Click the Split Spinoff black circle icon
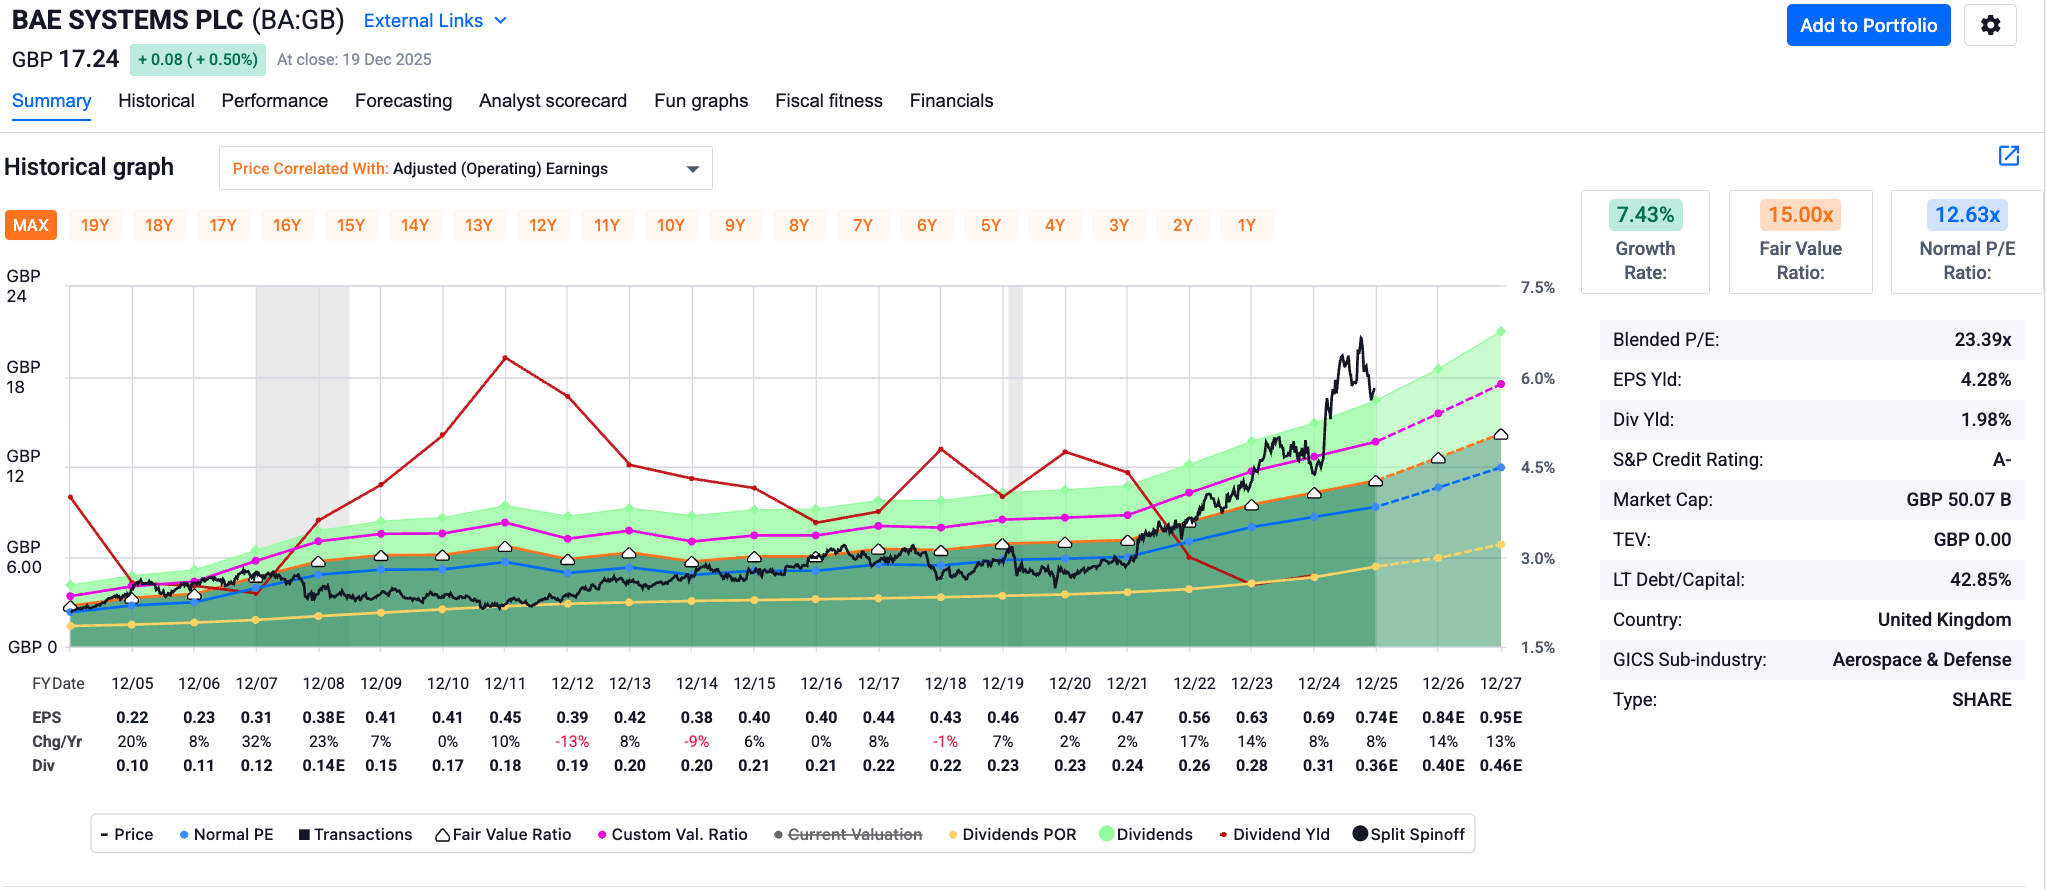This screenshot has height=890, width=2046. coord(1360,834)
